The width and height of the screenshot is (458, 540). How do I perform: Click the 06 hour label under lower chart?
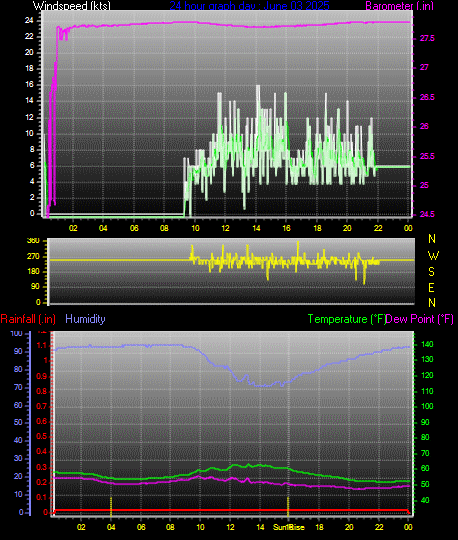141,527
